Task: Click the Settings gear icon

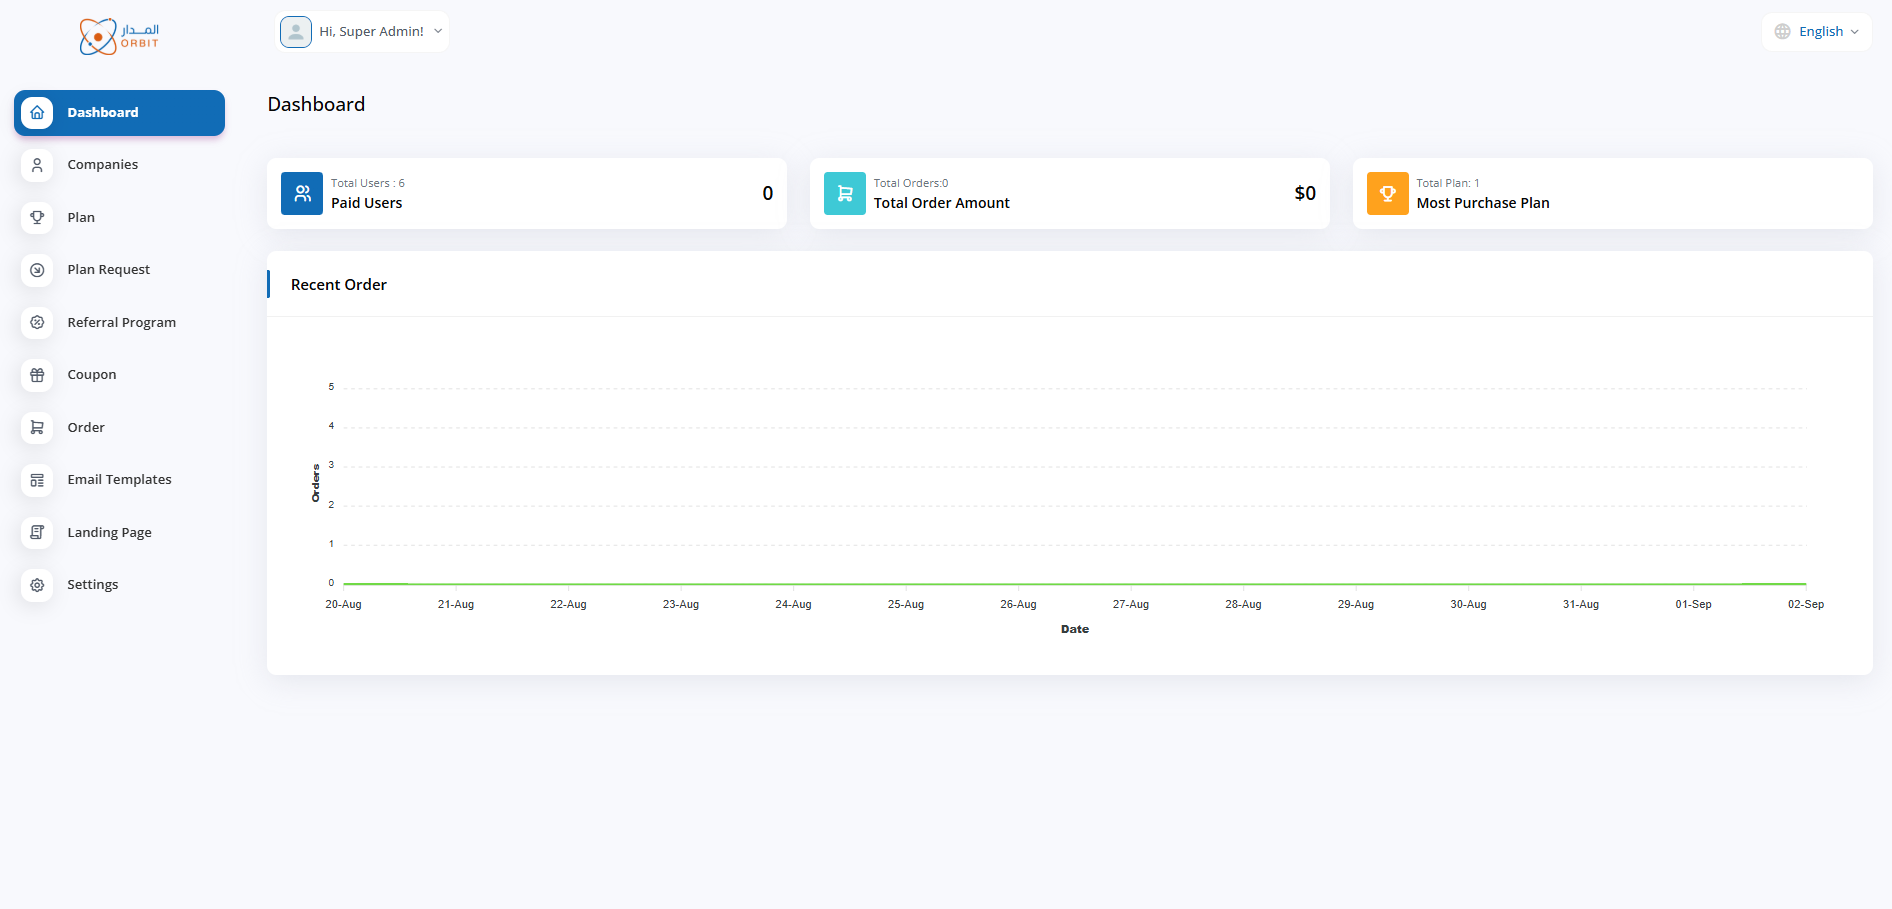Action: (x=37, y=585)
